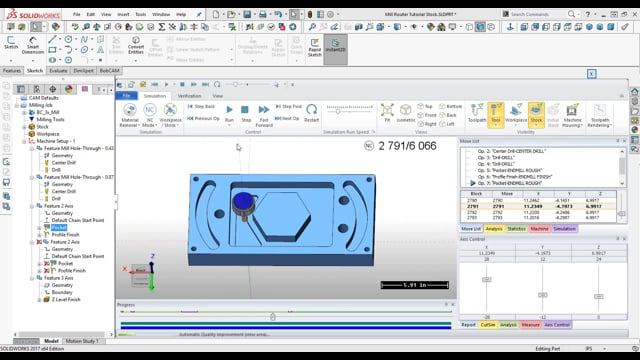
Task: Expand the BC_3x_Mill machine node
Action: (24, 112)
